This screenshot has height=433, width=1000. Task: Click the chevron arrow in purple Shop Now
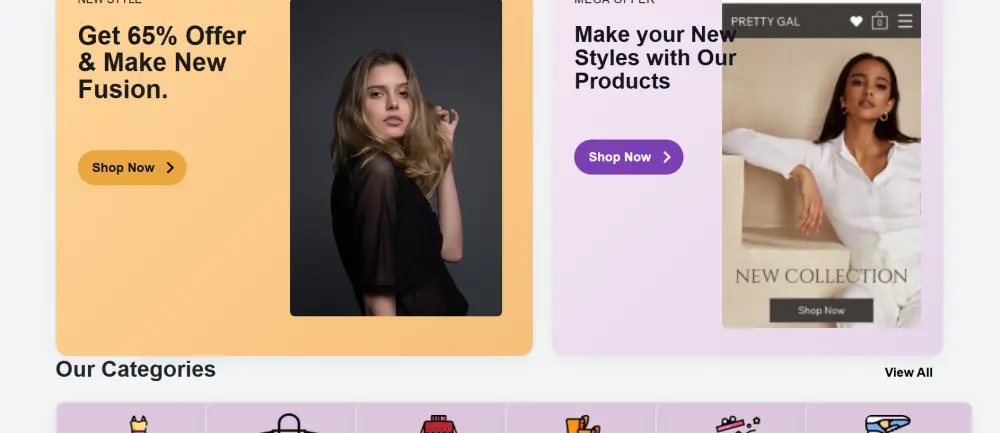click(x=666, y=157)
